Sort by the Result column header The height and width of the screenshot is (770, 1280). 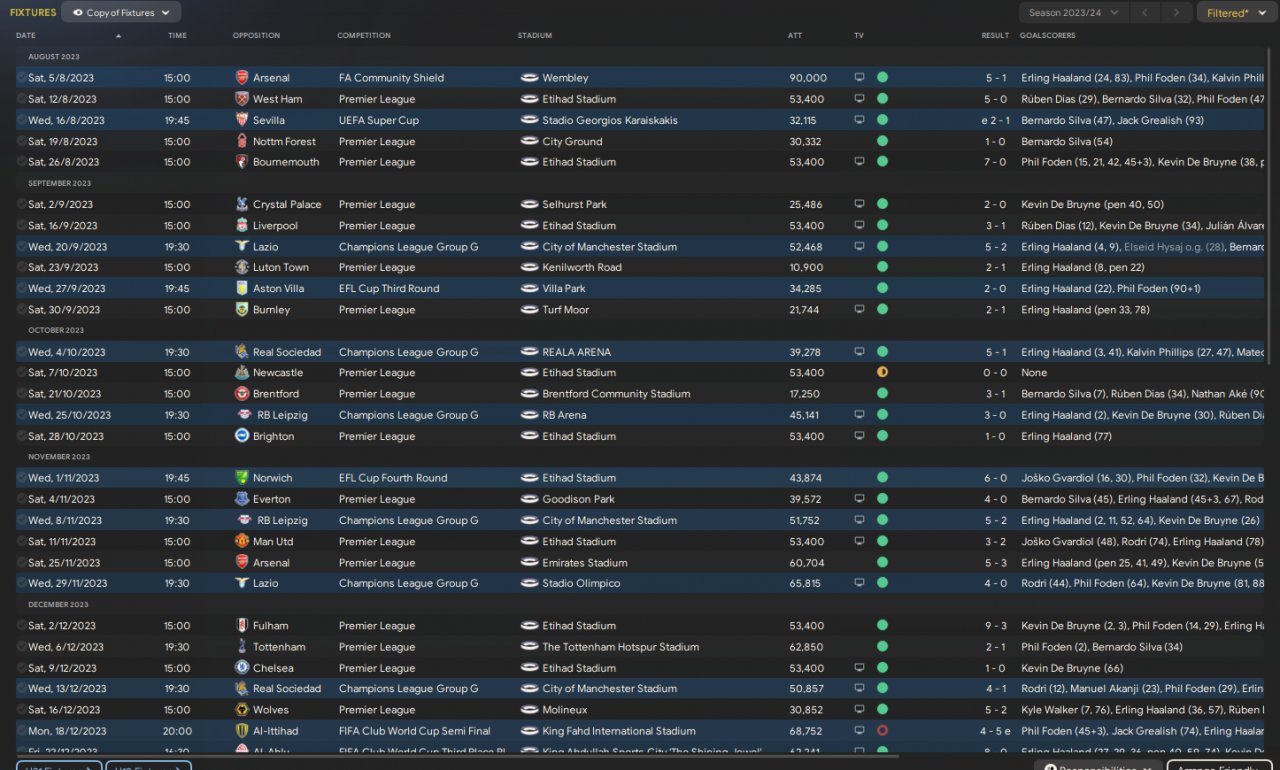click(x=995, y=36)
